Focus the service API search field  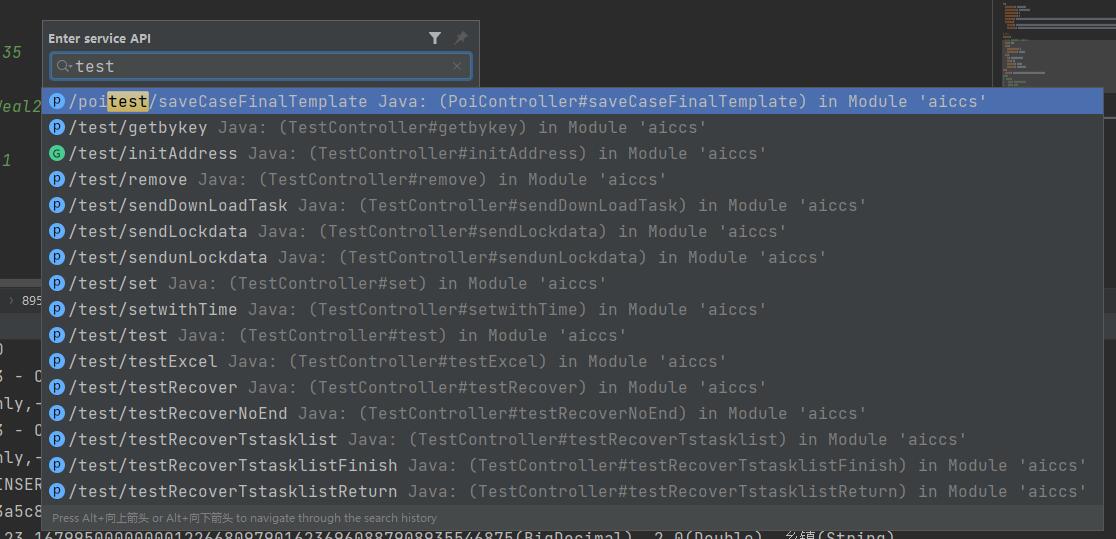260,66
